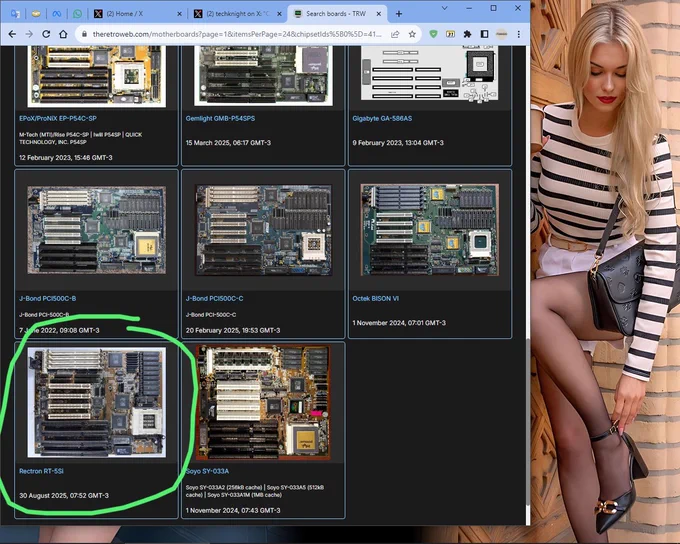Close the 'Search boards - TRW' tab
The width and height of the screenshot is (680, 544).
pos(379,14)
